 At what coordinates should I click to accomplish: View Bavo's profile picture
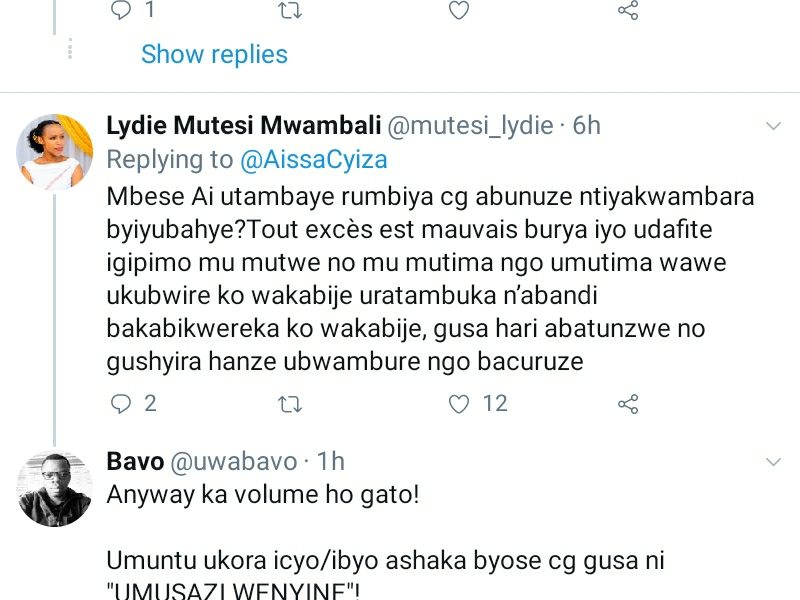(x=54, y=487)
